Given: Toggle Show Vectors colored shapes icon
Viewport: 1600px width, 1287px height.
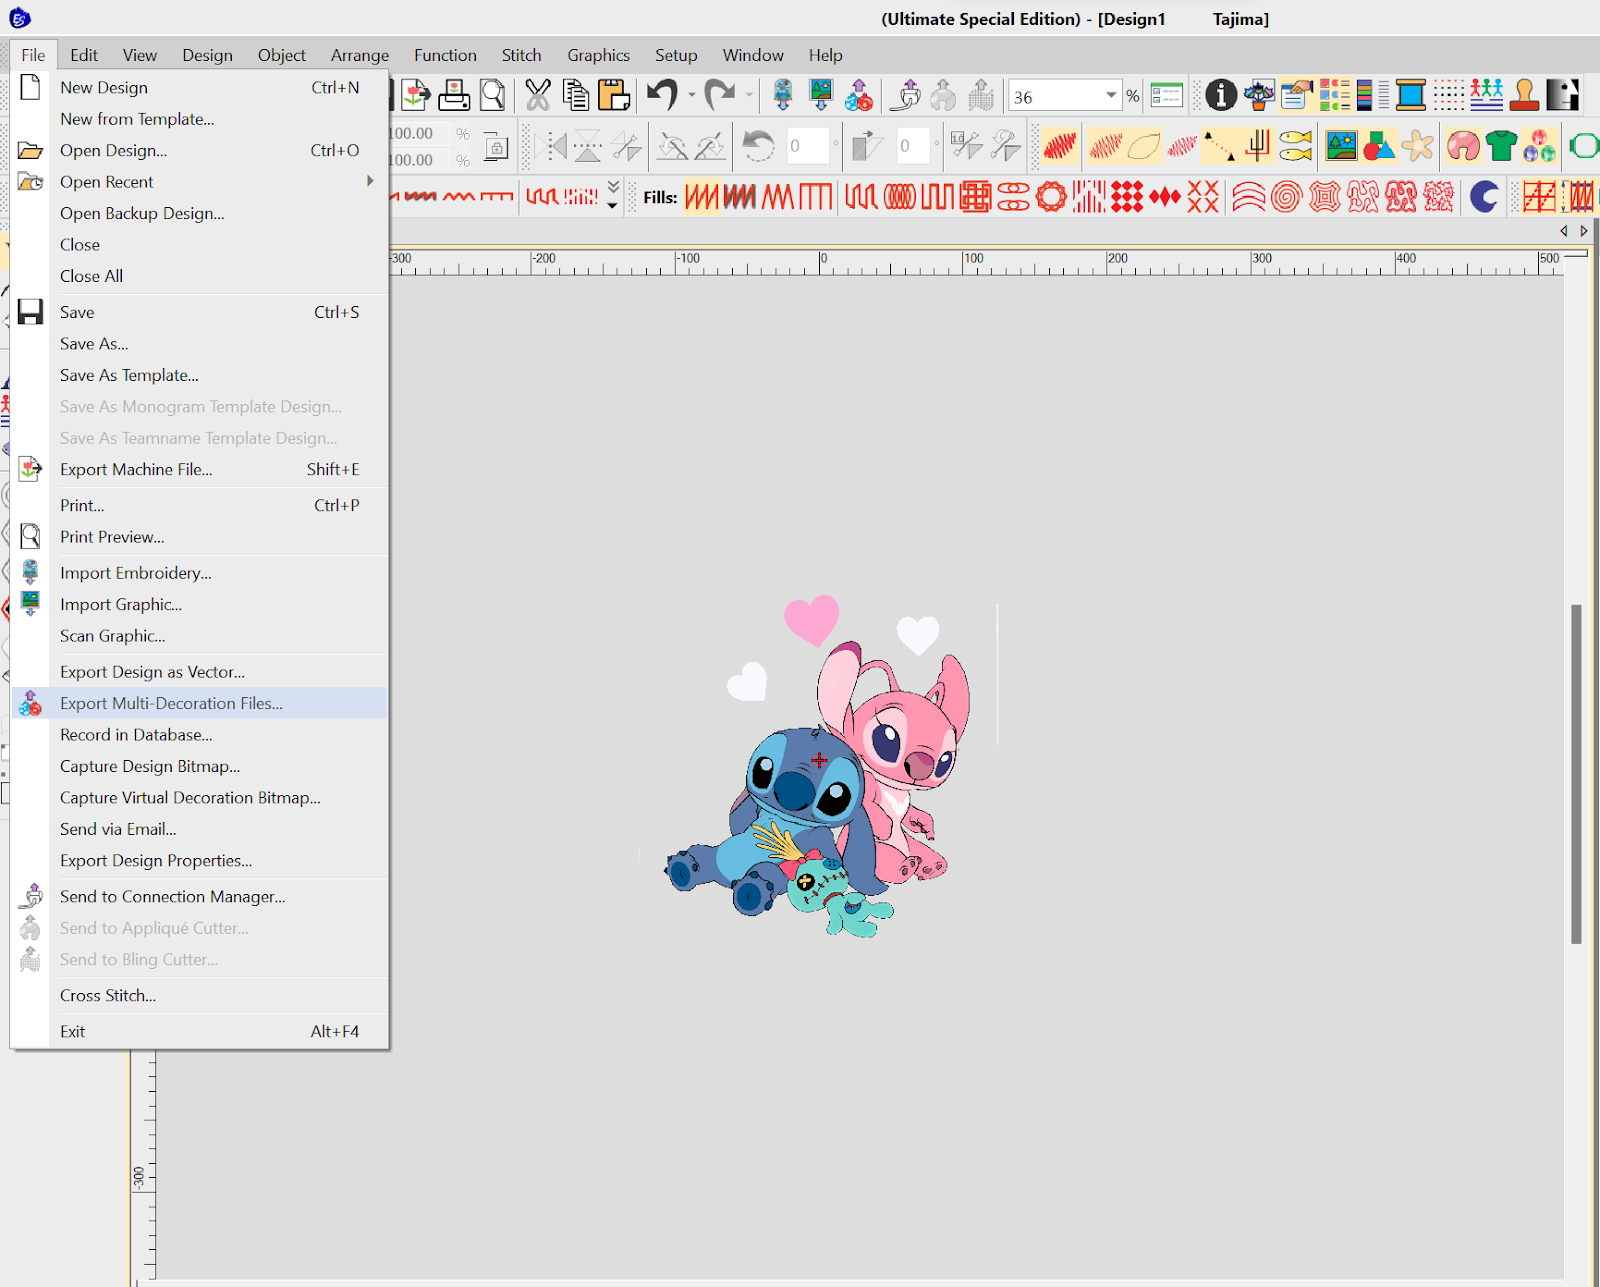Looking at the screenshot, I should 1379,147.
